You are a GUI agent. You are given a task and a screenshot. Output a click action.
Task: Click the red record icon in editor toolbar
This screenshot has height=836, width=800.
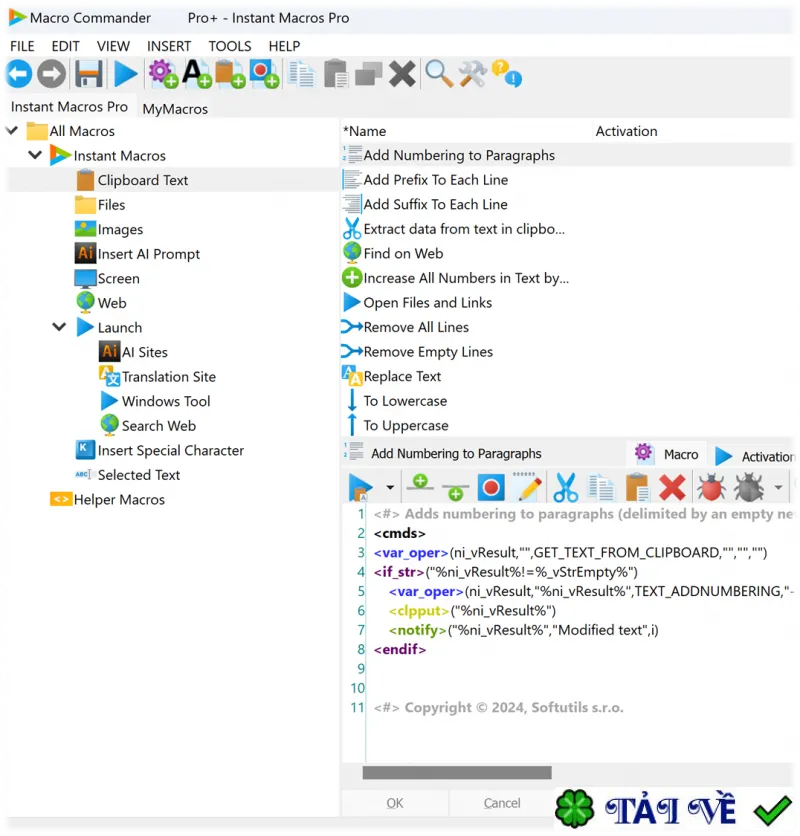click(x=491, y=487)
